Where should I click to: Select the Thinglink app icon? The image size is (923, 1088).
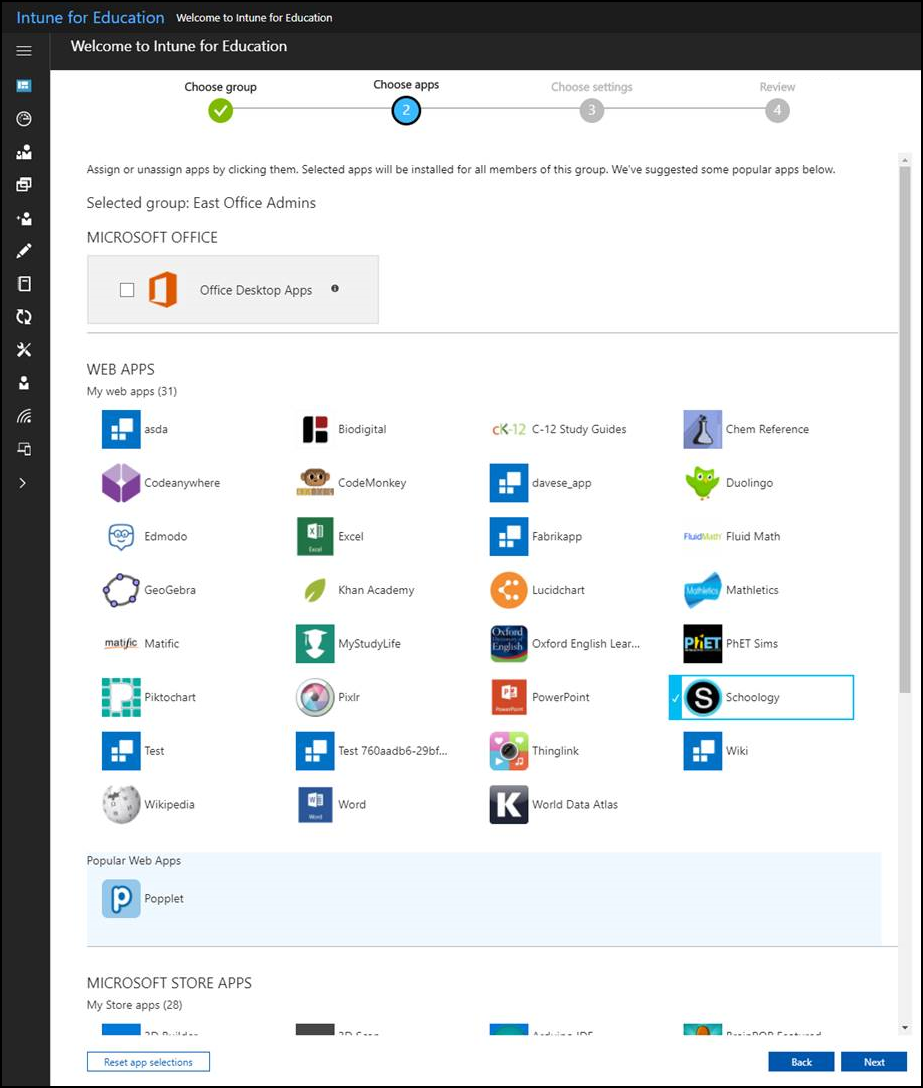pyautogui.click(x=509, y=751)
